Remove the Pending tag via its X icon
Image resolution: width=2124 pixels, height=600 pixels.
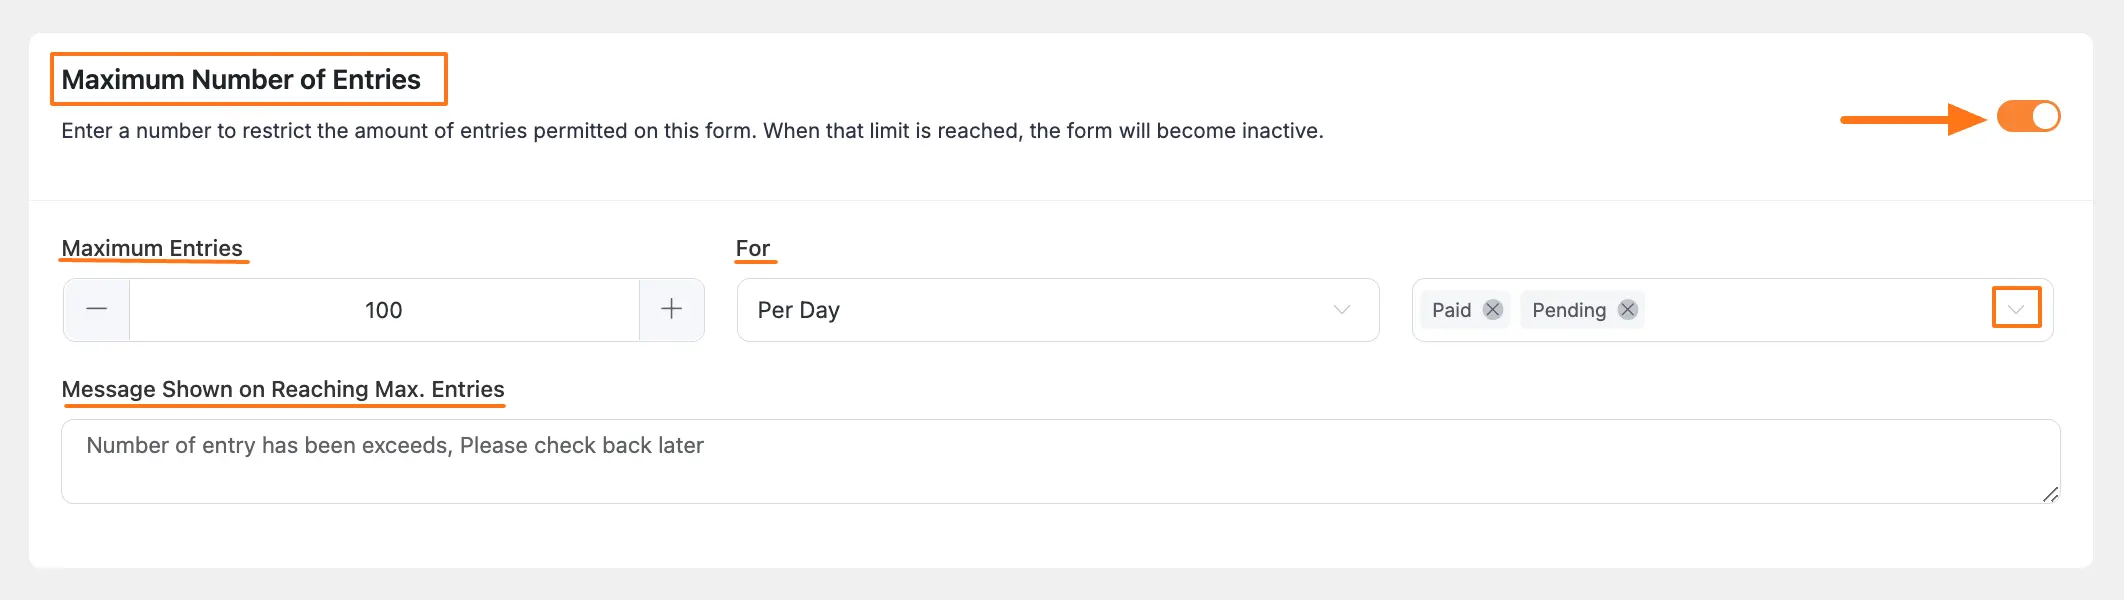click(x=1626, y=310)
